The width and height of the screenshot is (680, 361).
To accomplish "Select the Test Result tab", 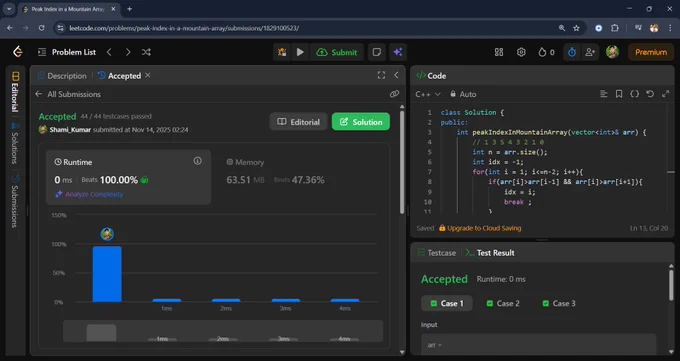I will (x=490, y=253).
